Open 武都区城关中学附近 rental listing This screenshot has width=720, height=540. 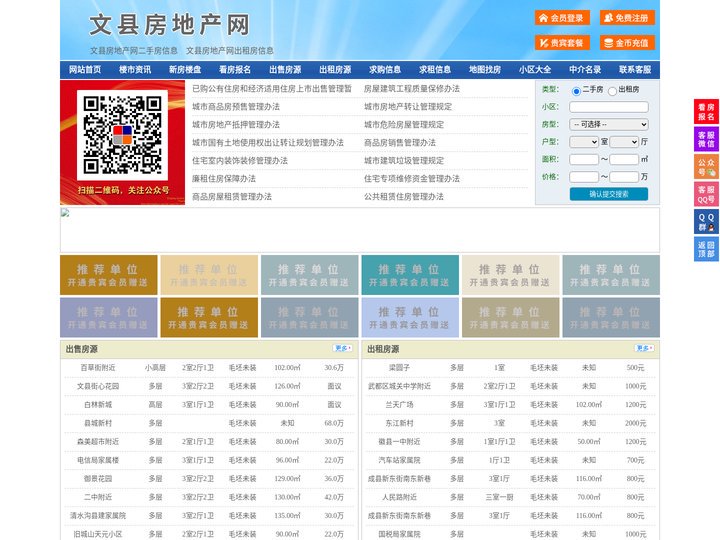tap(399, 386)
